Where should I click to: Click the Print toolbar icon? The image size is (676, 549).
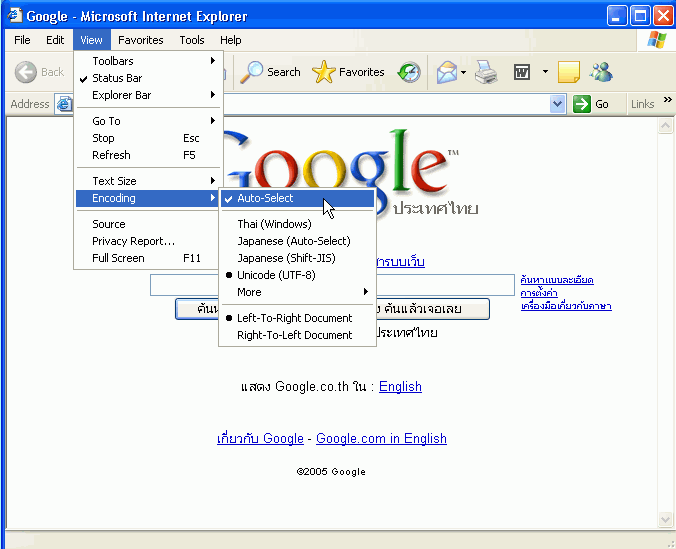click(x=486, y=72)
